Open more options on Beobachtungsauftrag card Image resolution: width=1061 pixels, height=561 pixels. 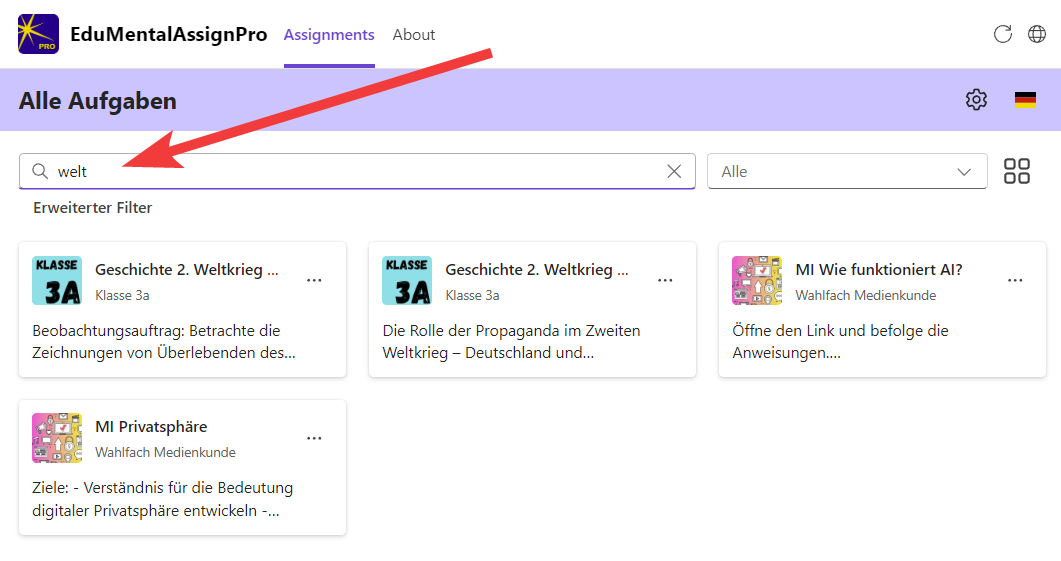pyautogui.click(x=314, y=280)
